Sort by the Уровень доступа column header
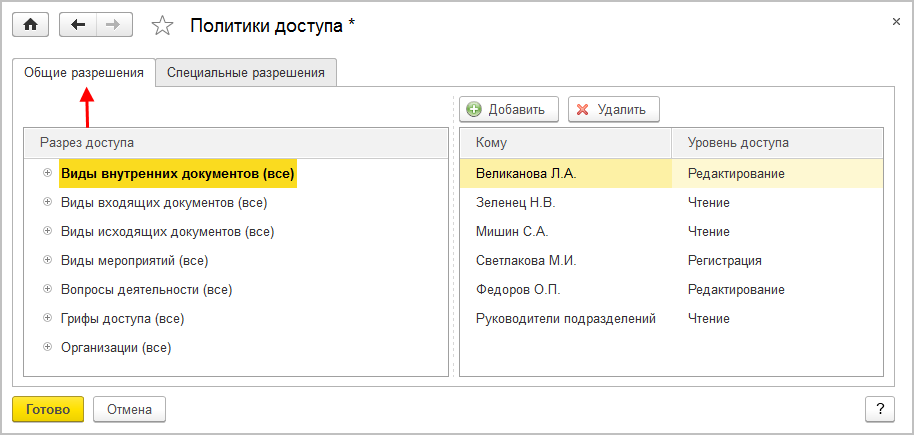The height and width of the screenshot is (435, 914). 738,143
